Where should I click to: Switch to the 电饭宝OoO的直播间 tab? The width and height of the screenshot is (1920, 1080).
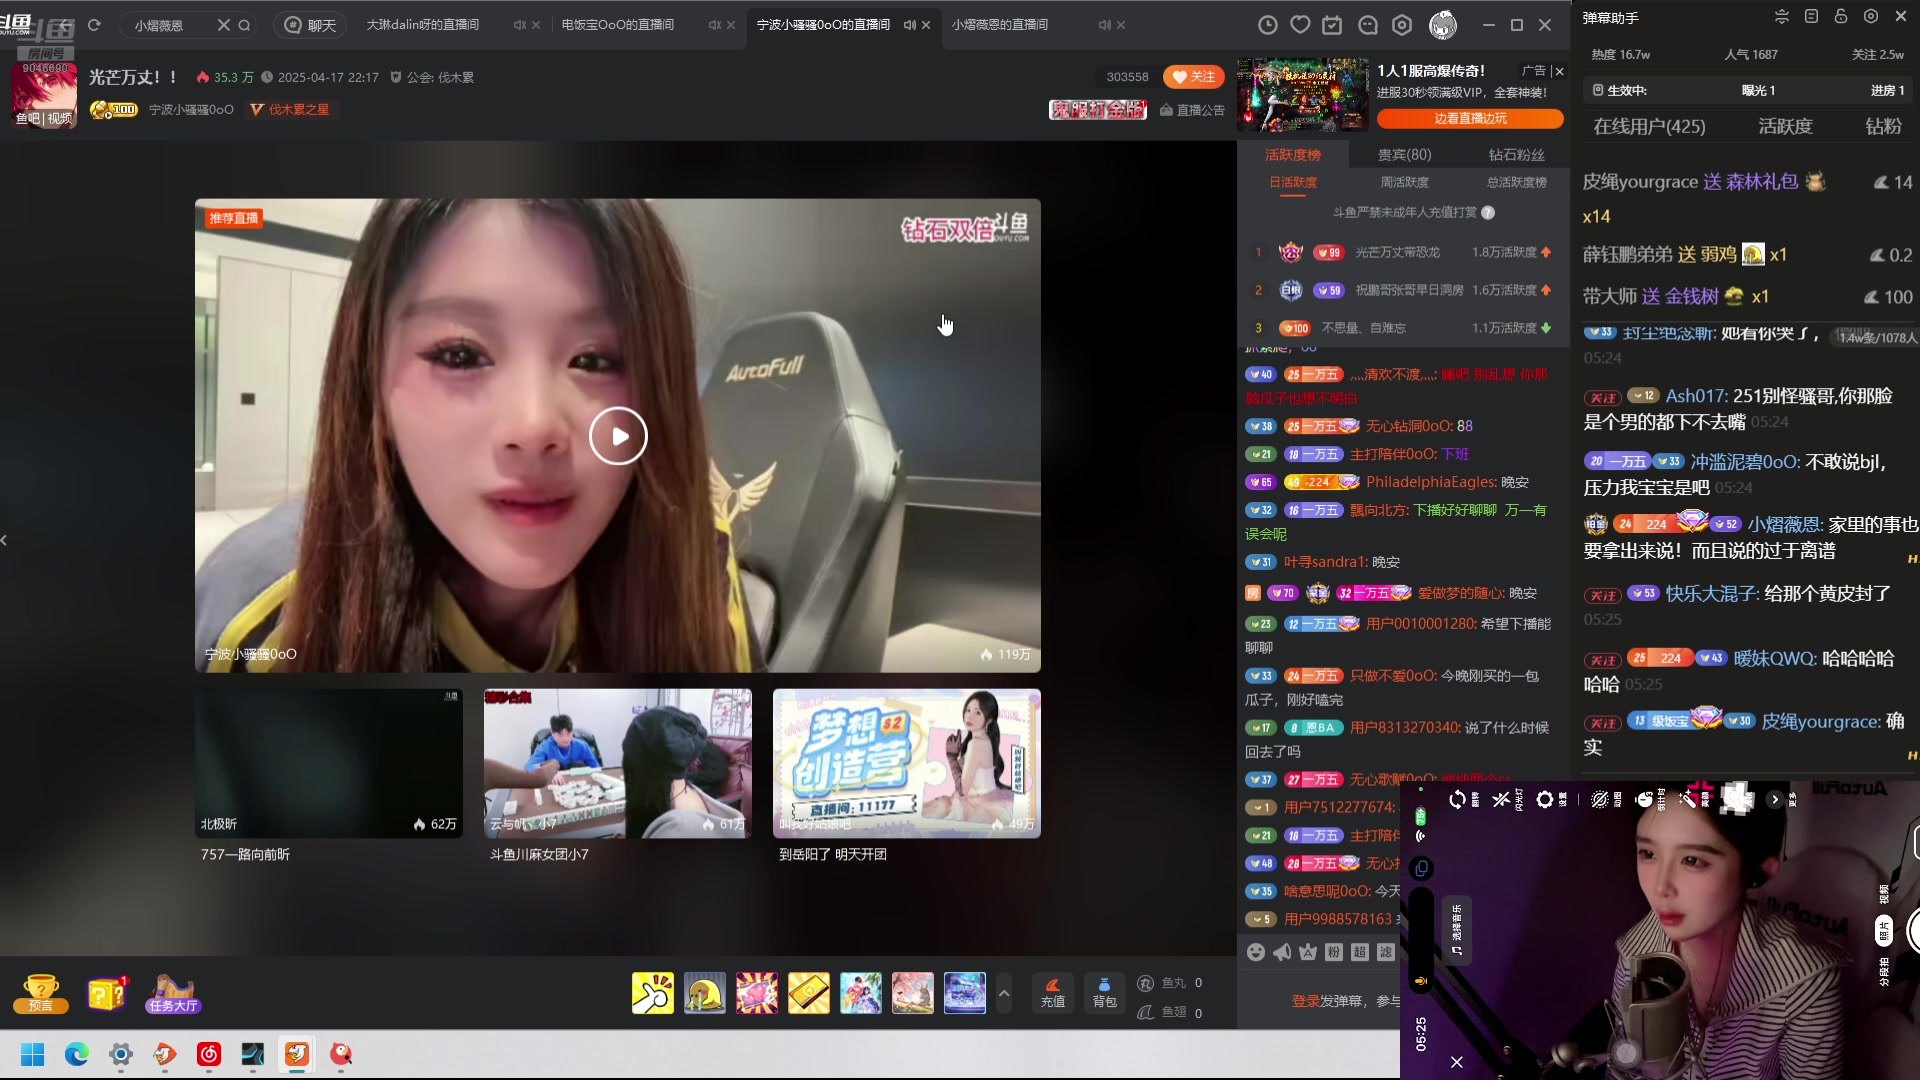pos(618,25)
